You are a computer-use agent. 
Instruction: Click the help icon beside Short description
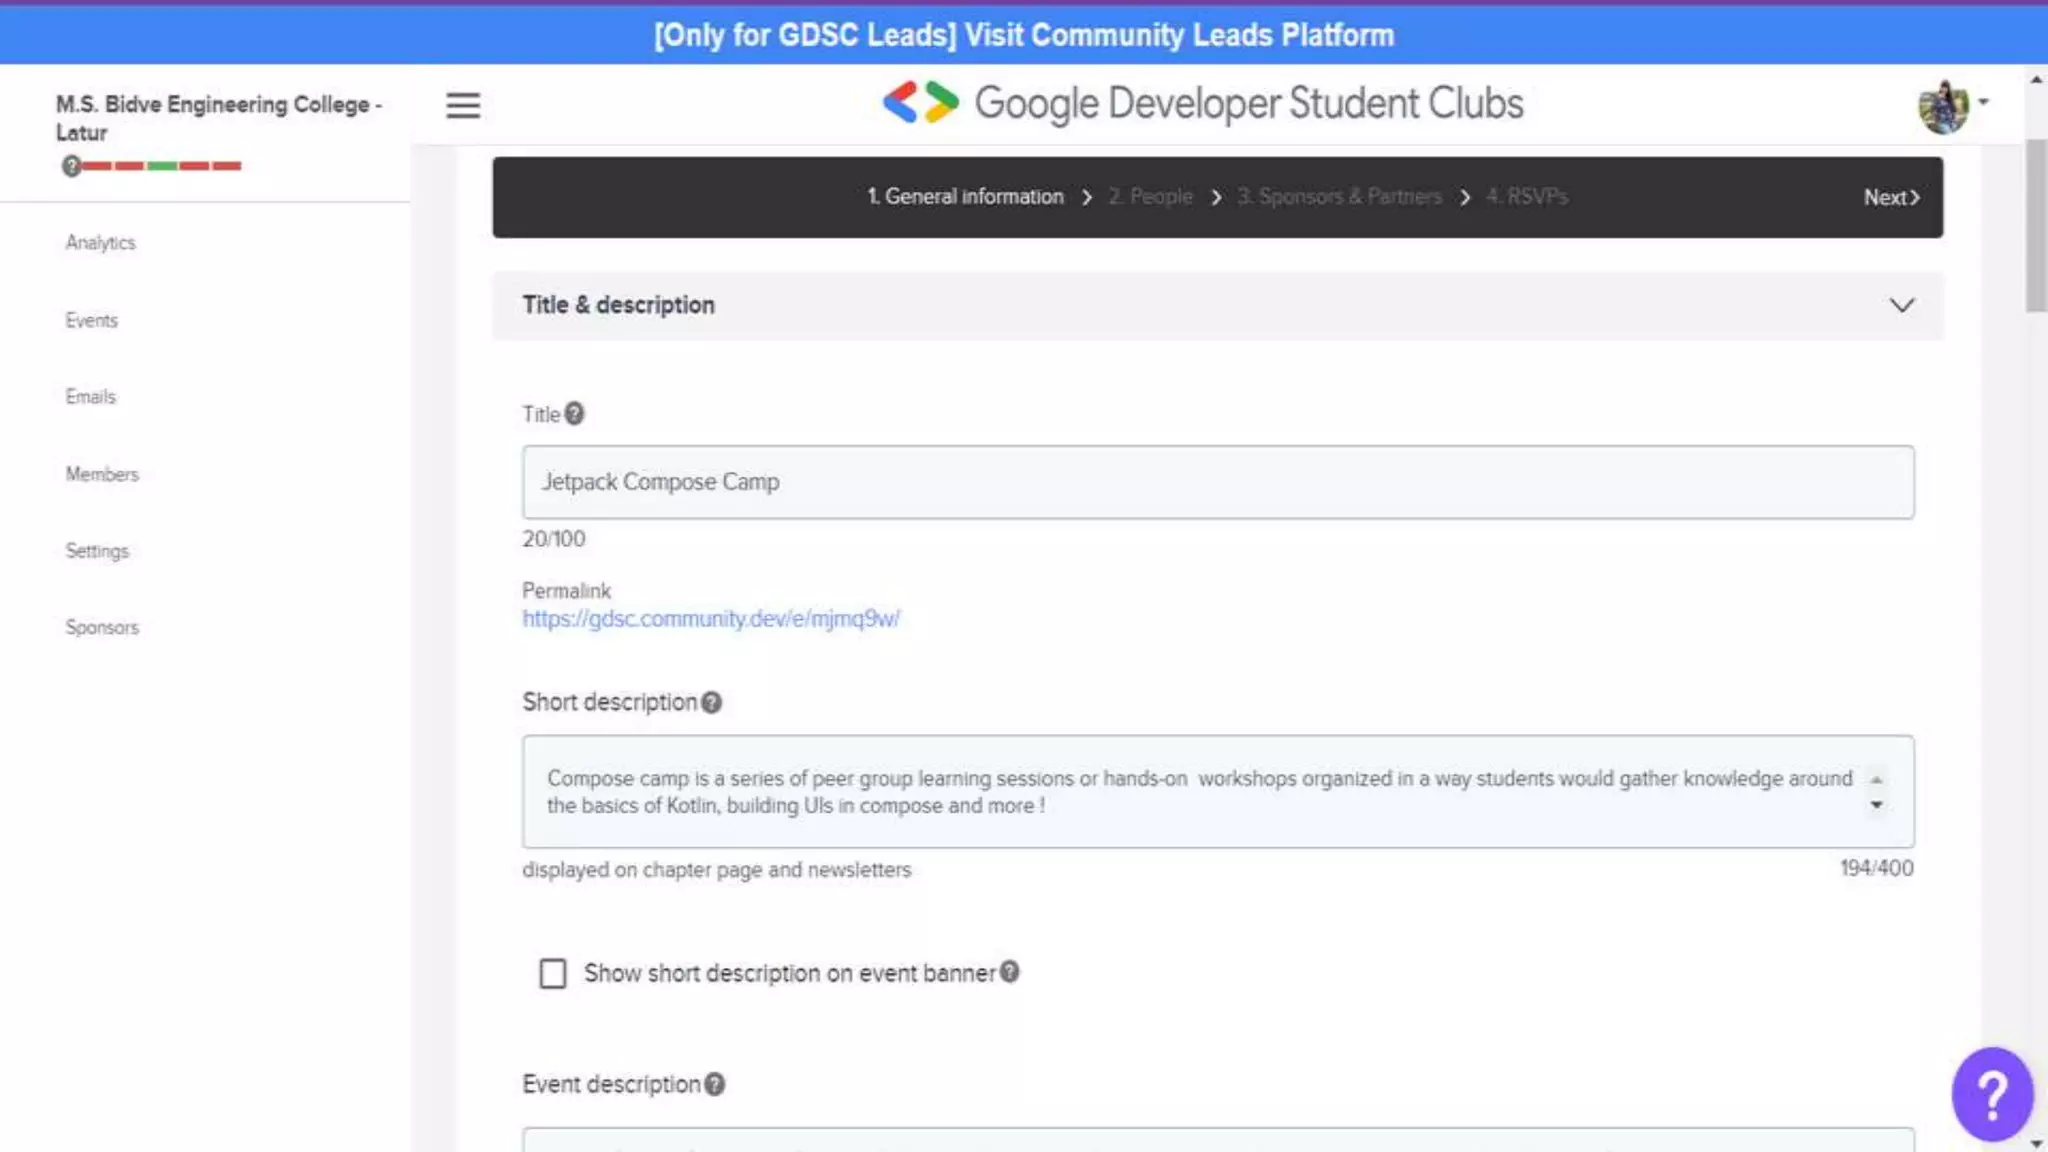711,703
